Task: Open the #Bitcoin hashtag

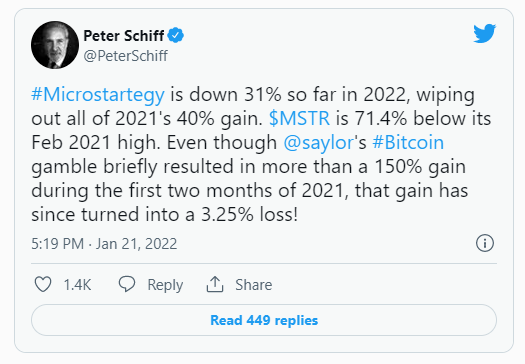Action: point(408,143)
